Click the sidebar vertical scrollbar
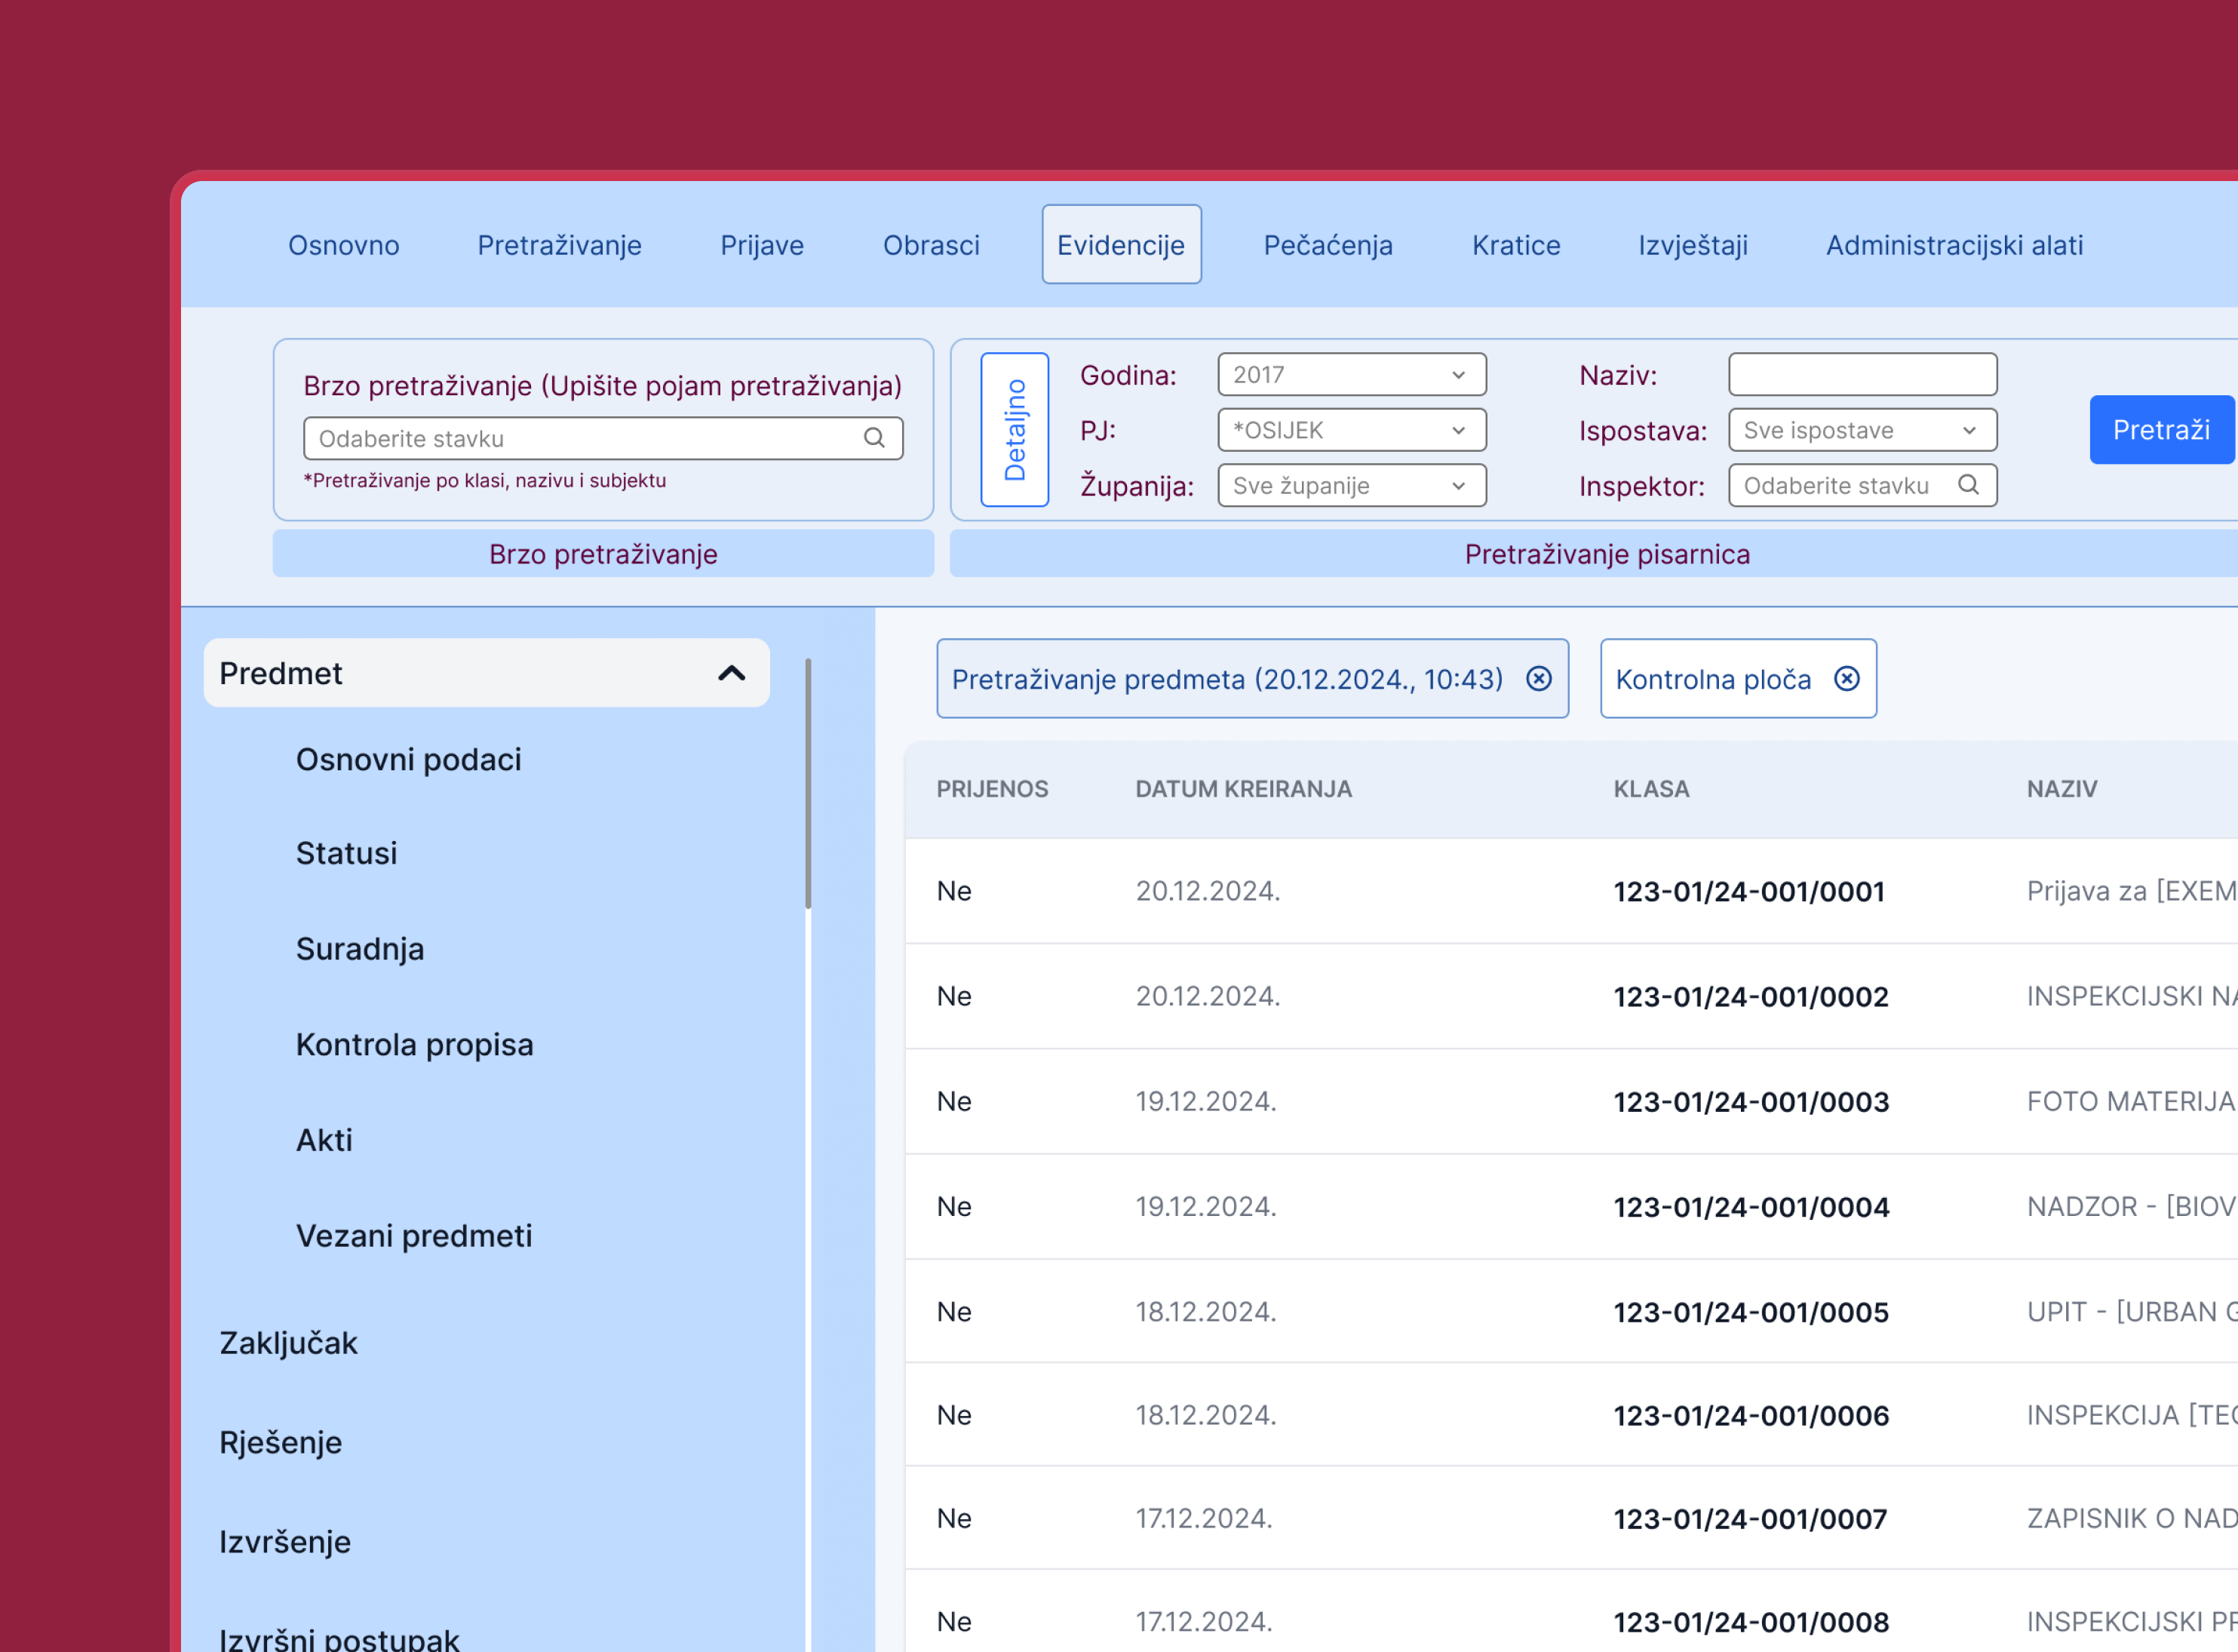The height and width of the screenshot is (1652, 2238). (x=808, y=783)
